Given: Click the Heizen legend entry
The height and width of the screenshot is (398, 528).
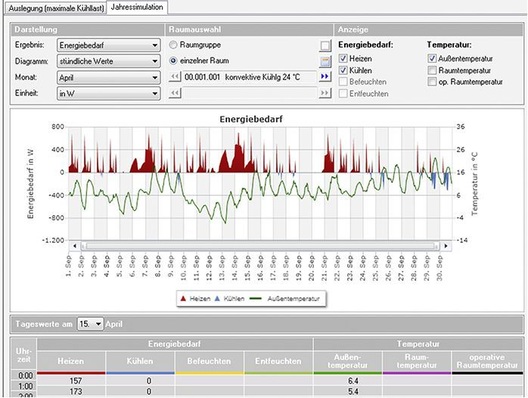Looking at the screenshot, I should 195,299.
